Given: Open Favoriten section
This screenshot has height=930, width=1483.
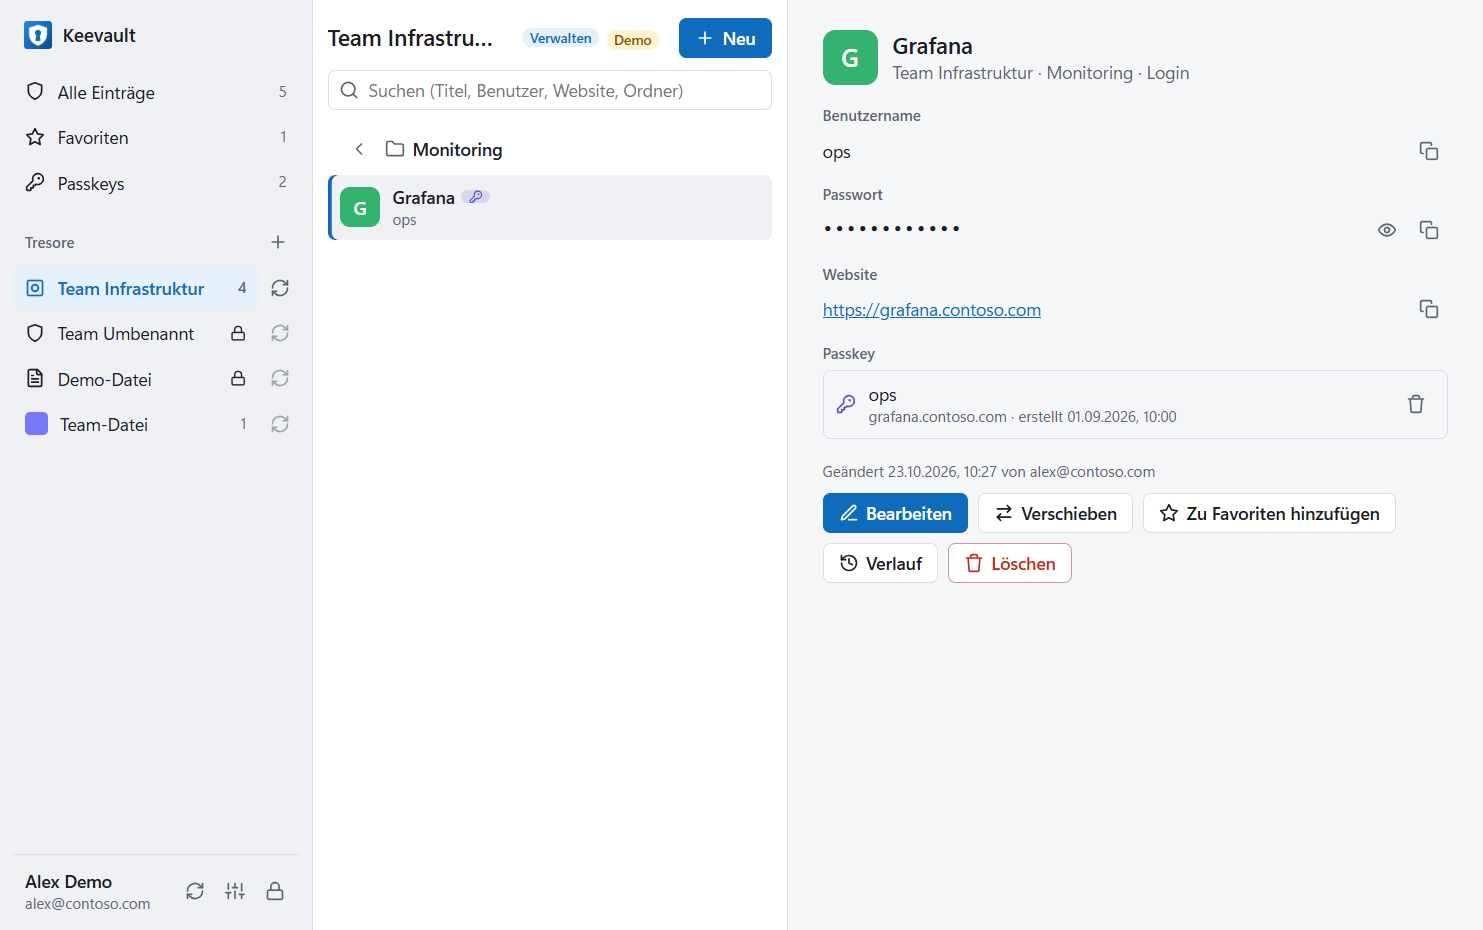Looking at the screenshot, I should (x=156, y=137).
